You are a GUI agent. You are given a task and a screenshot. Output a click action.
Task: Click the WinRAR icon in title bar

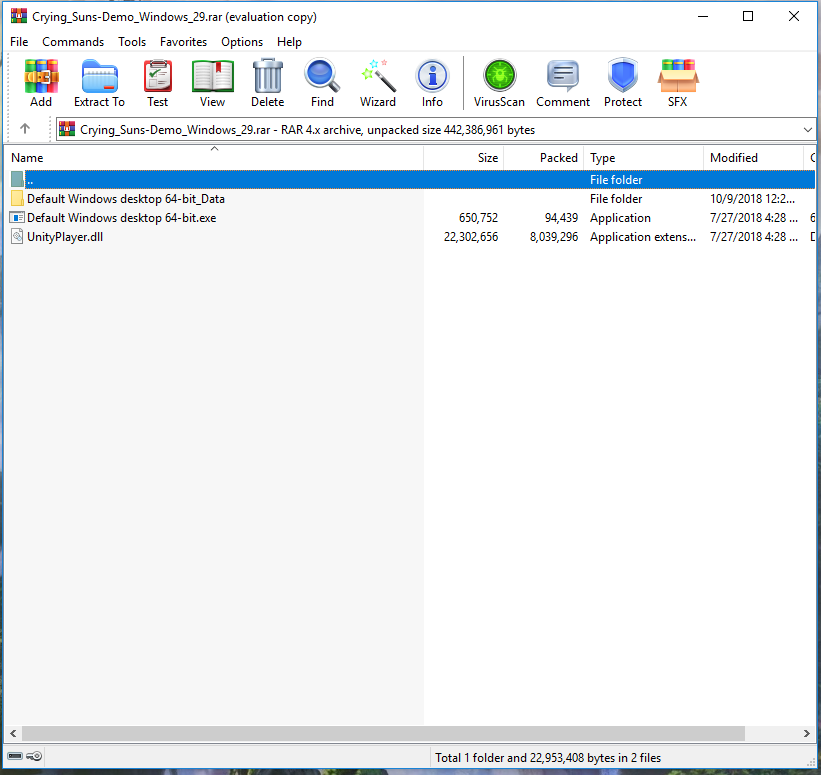[19, 16]
